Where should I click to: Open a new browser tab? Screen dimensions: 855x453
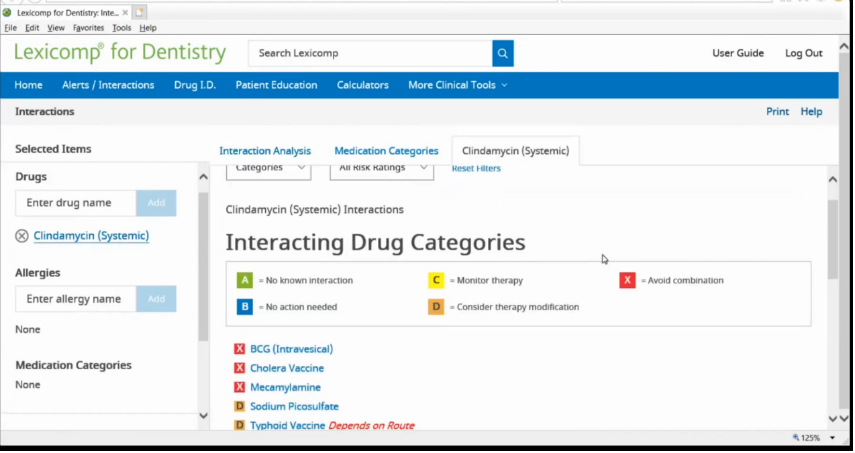(x=139, y=12)
